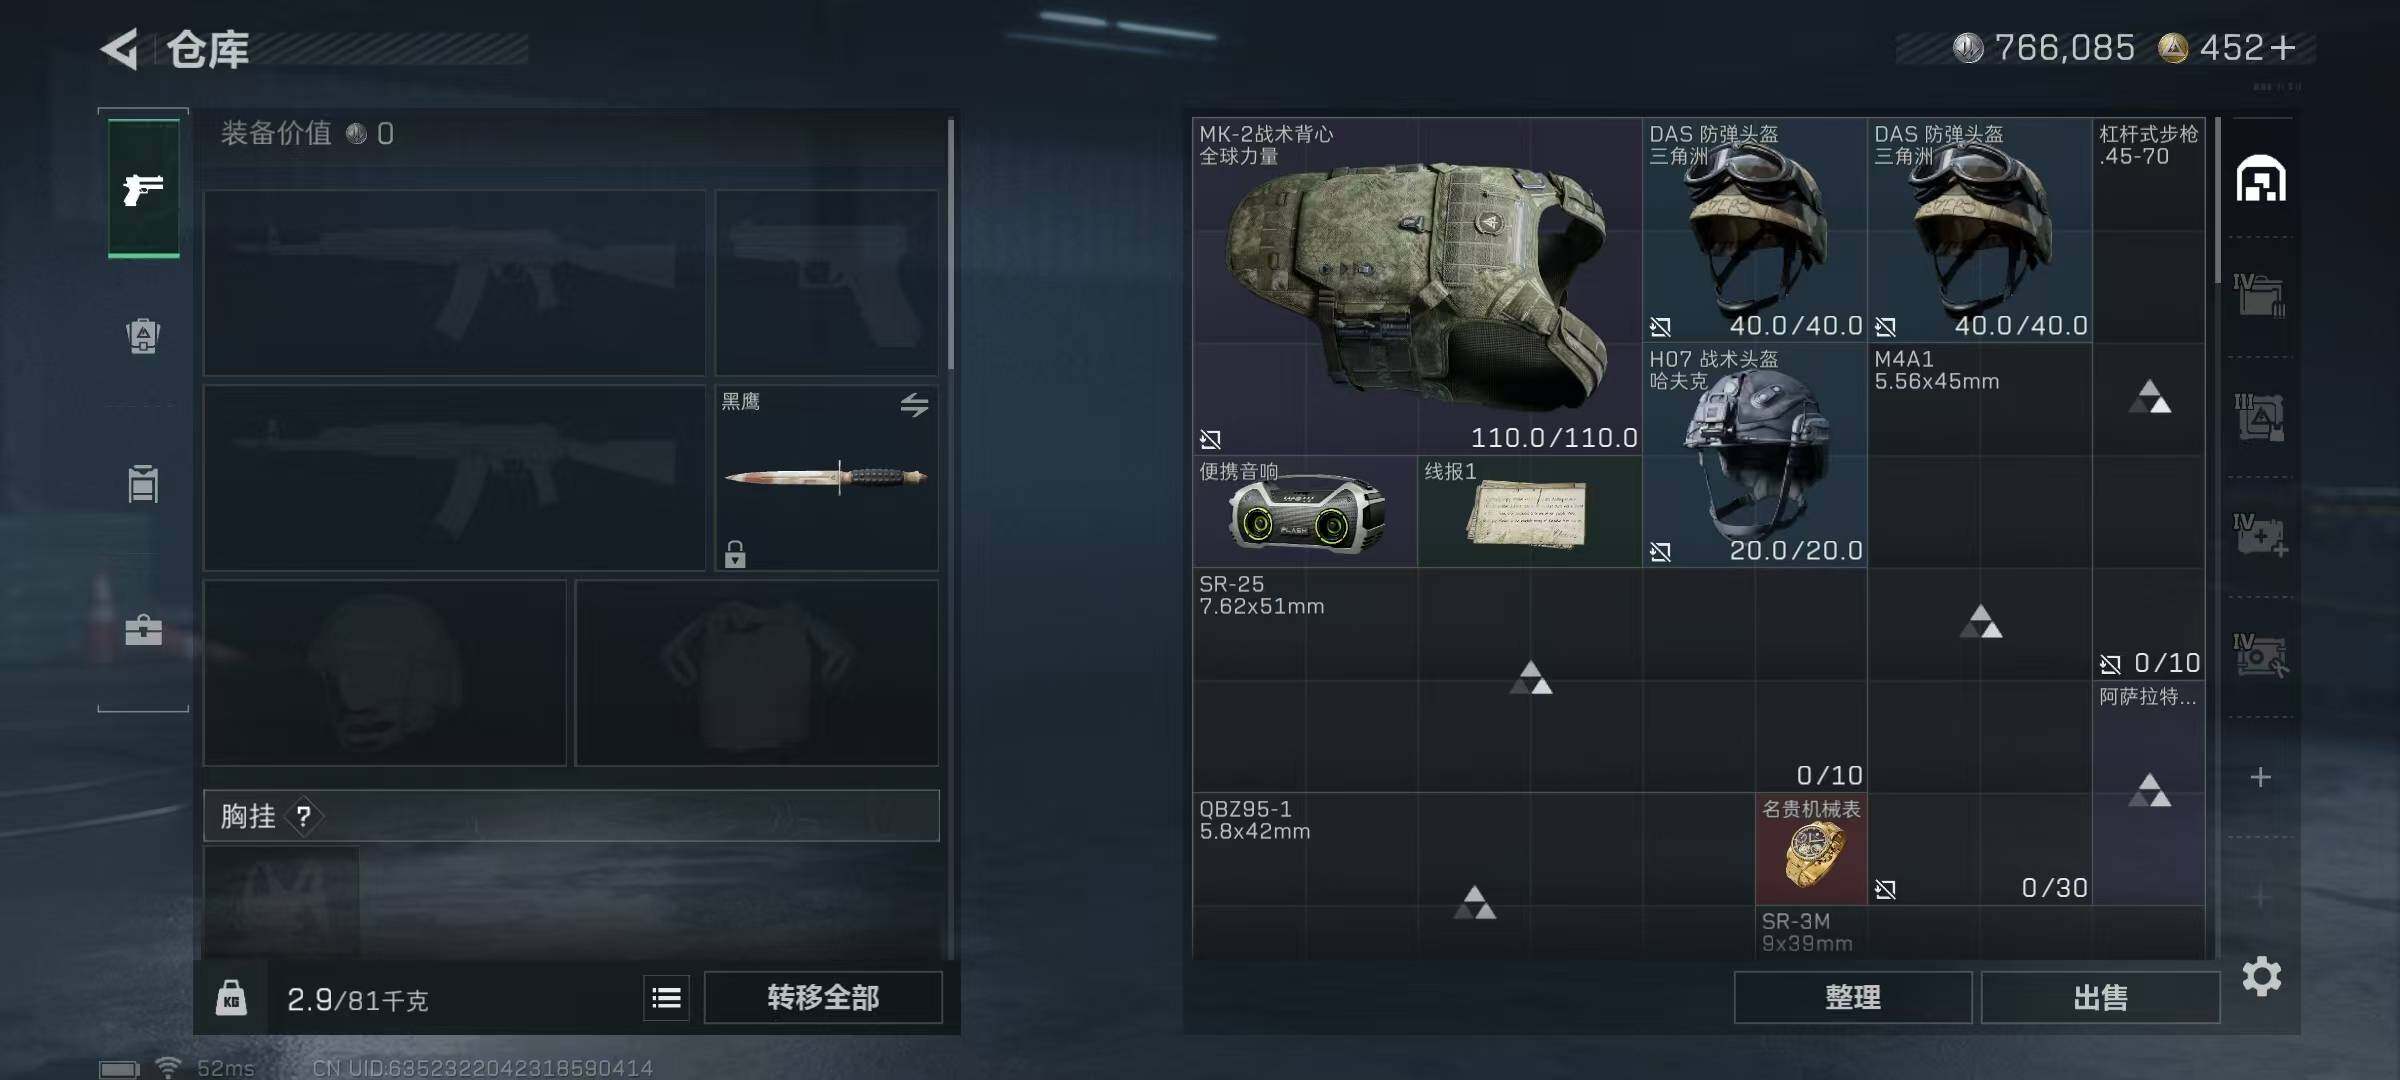
Task: Open the list view icon beside 转移全部
Action: click(x=666, y=997)
